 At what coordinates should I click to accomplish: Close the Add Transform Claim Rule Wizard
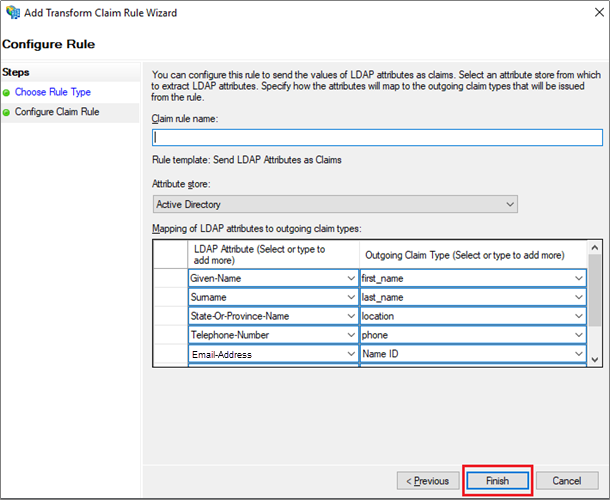pos(599,12)
